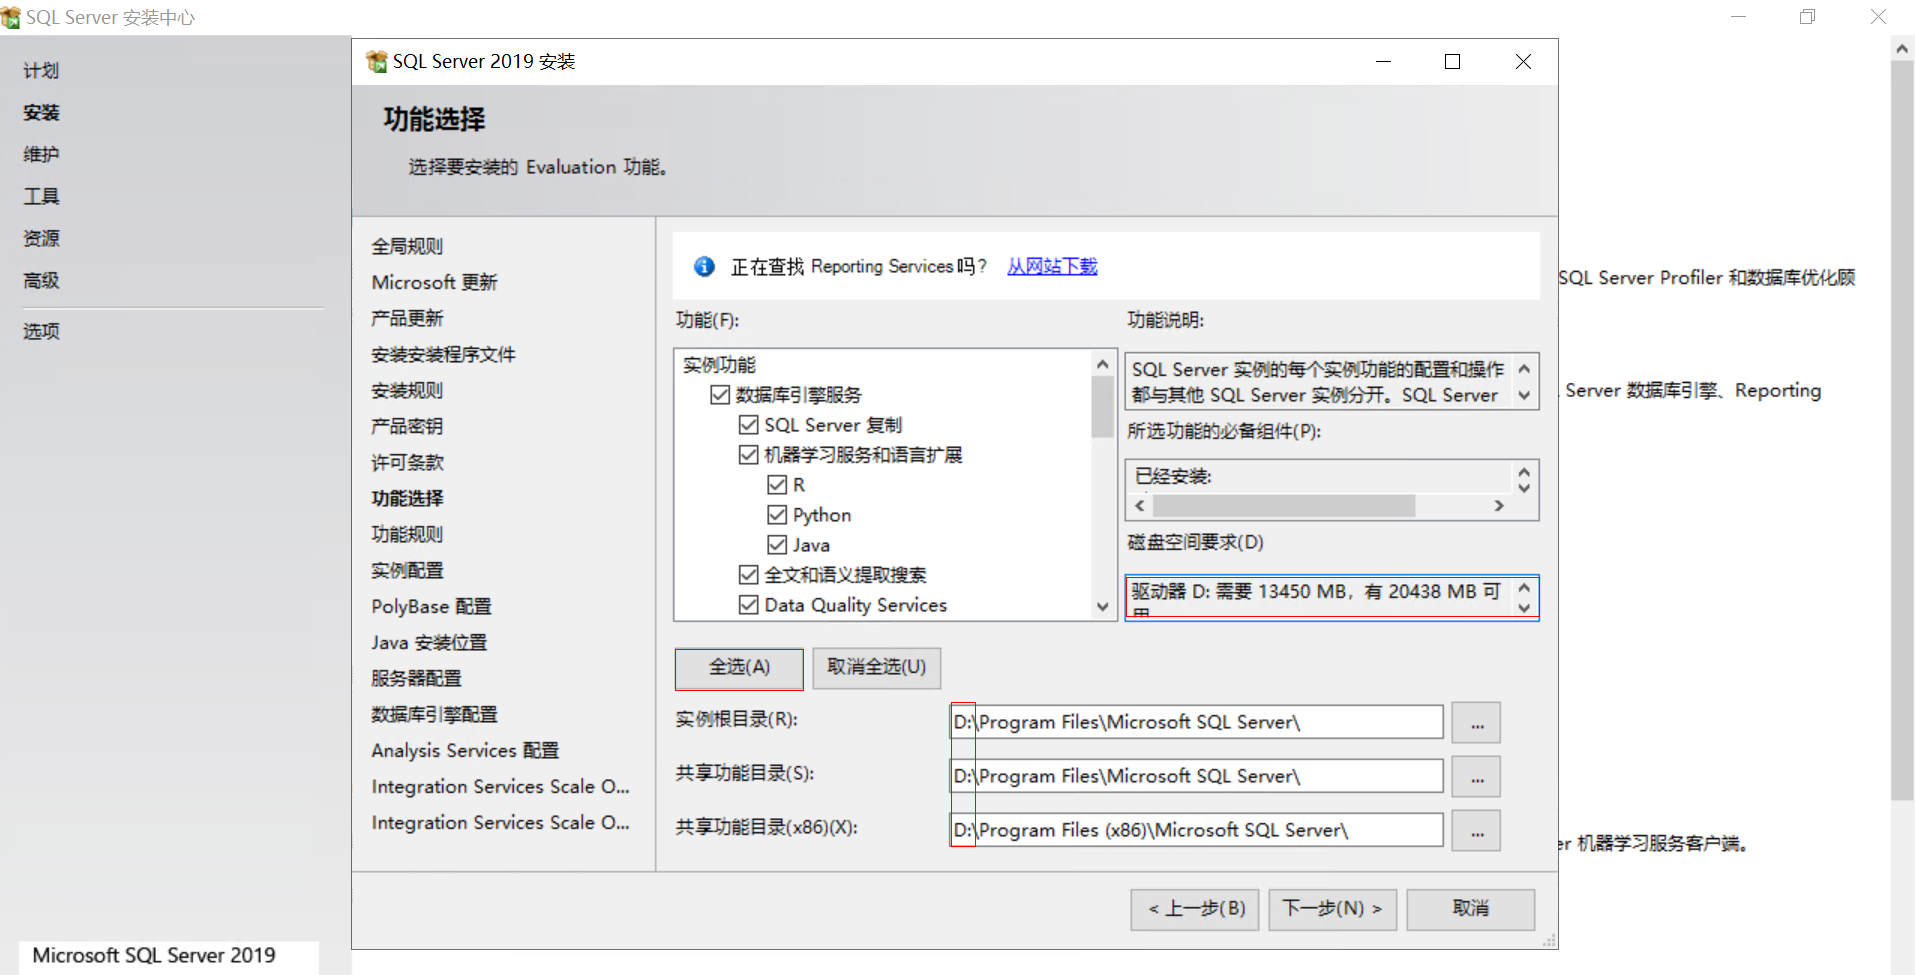Click the feature list scroll down arrow

pos(1102,606)
